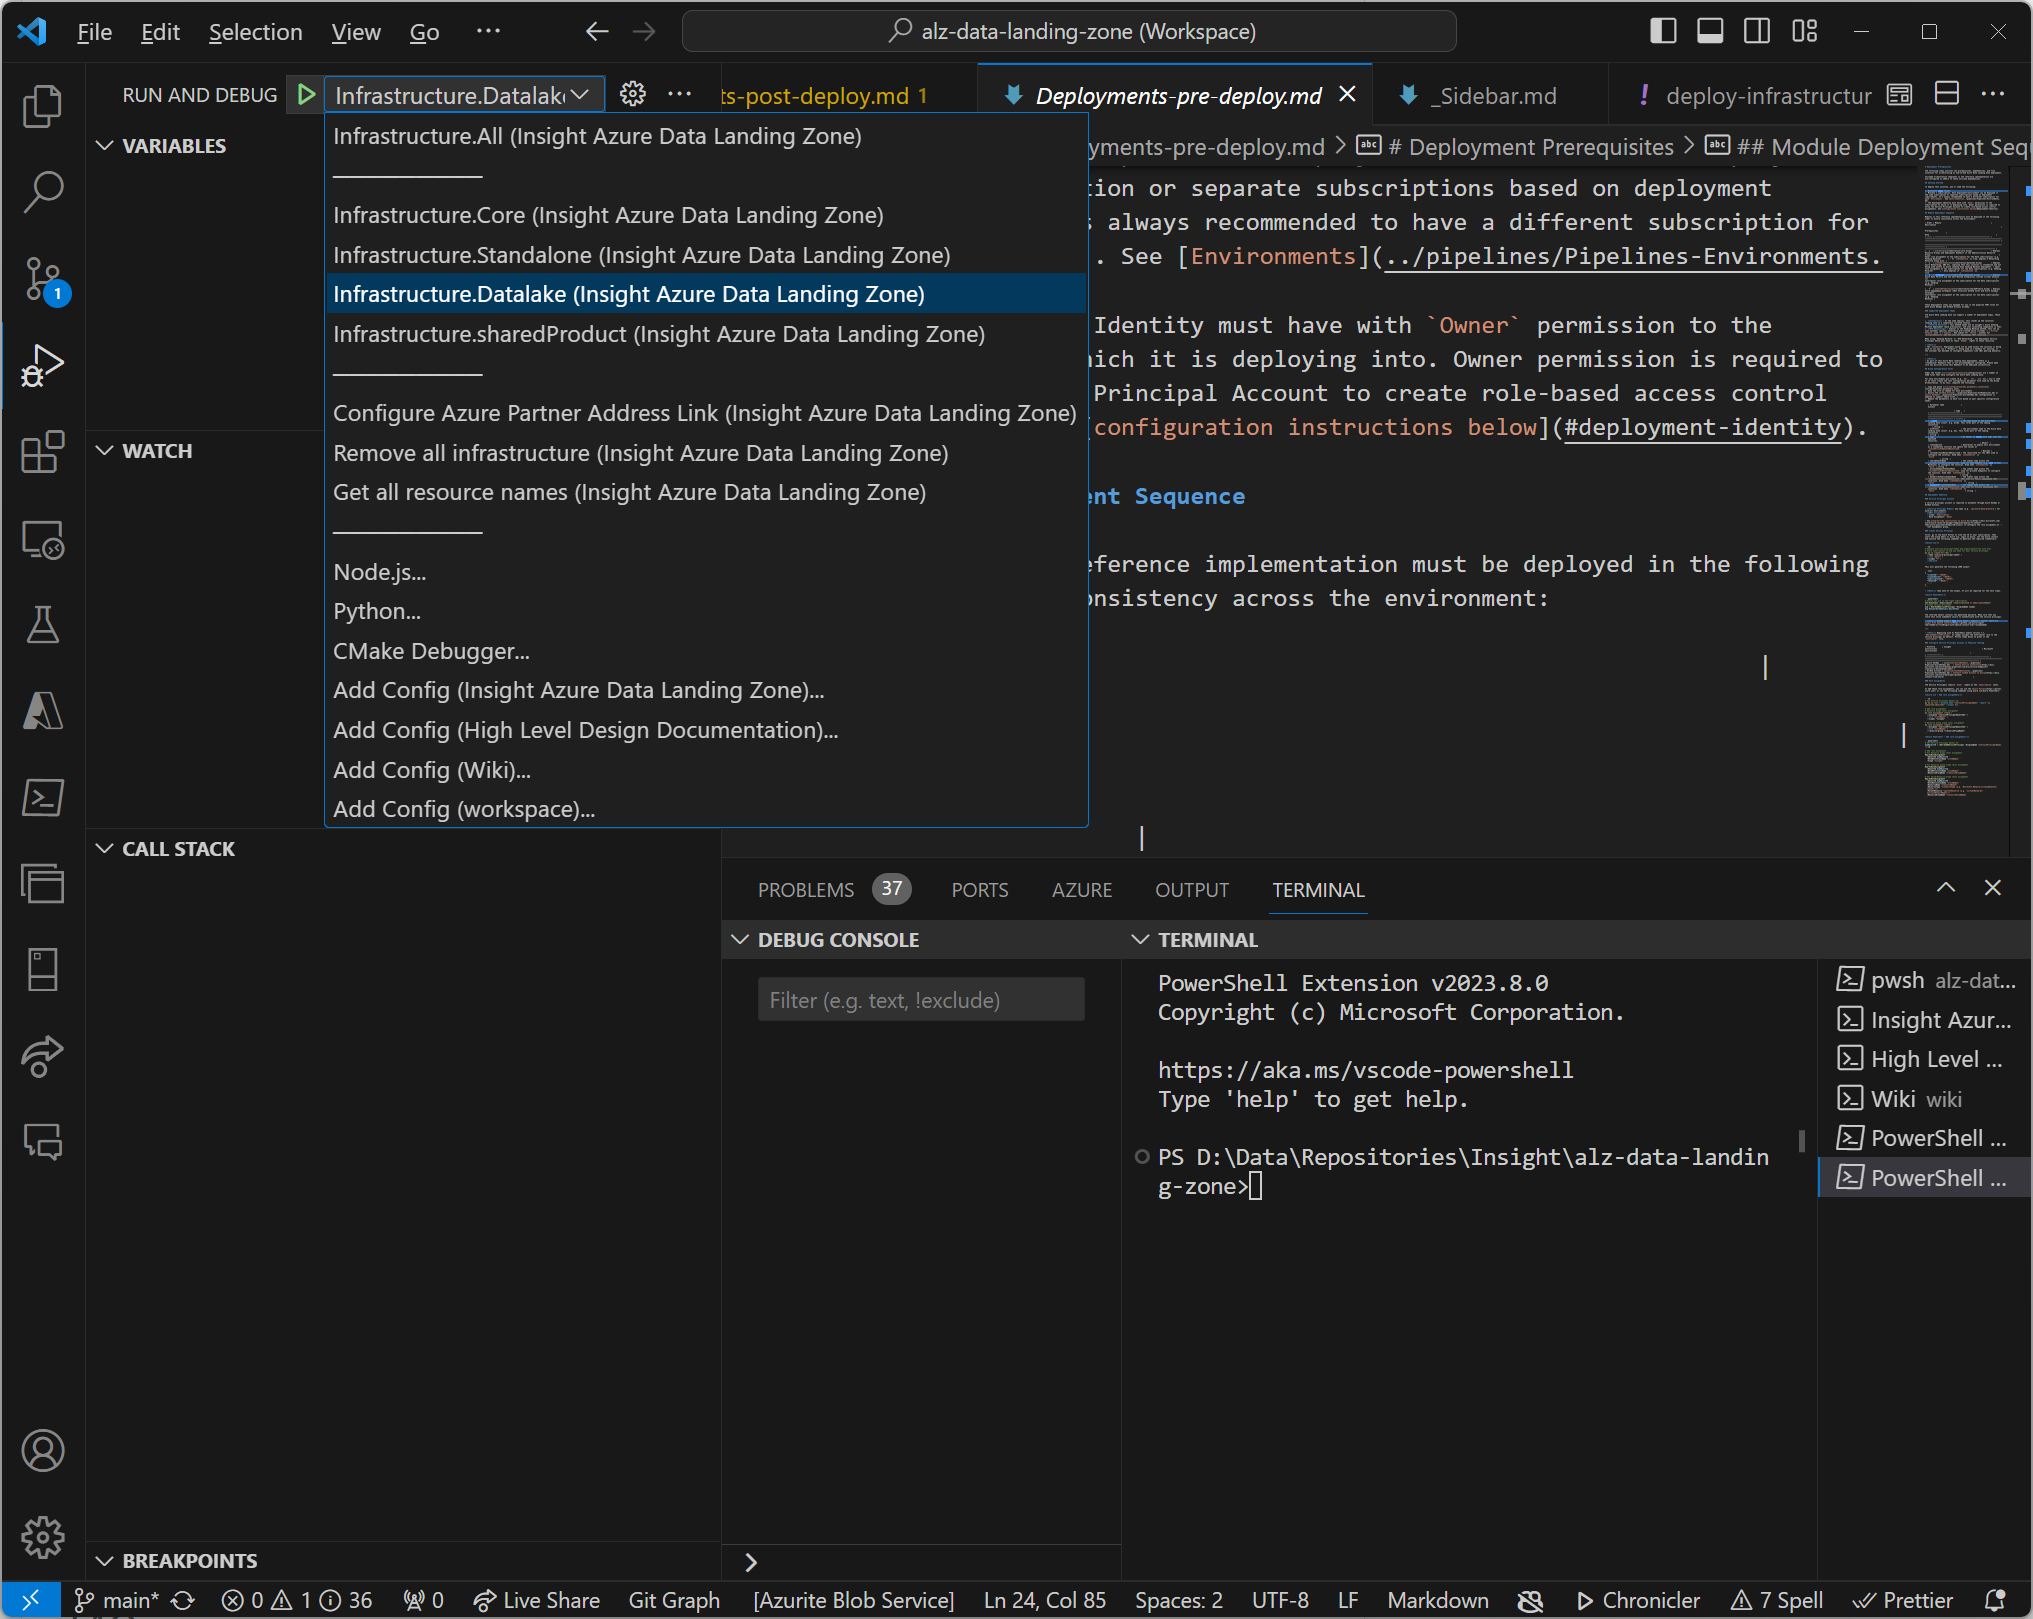This screenshot has height=1619, width=2033.
Task: Open the debug configuration dropdown
Action: pos(464,95)
